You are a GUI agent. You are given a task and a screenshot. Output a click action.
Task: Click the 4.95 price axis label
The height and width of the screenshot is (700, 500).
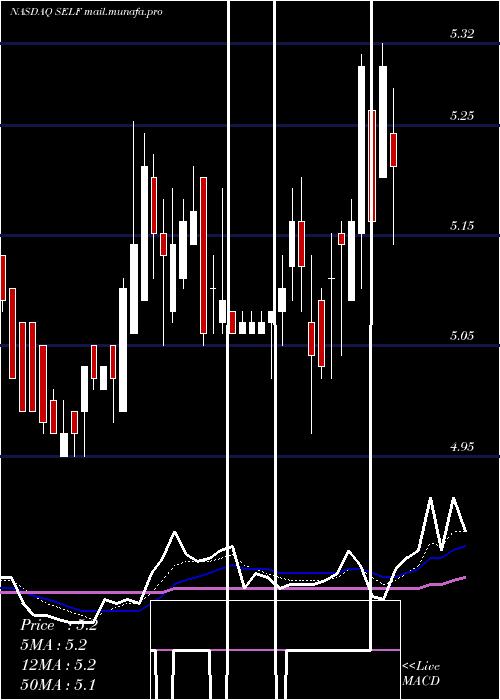[x=462, y=446]
